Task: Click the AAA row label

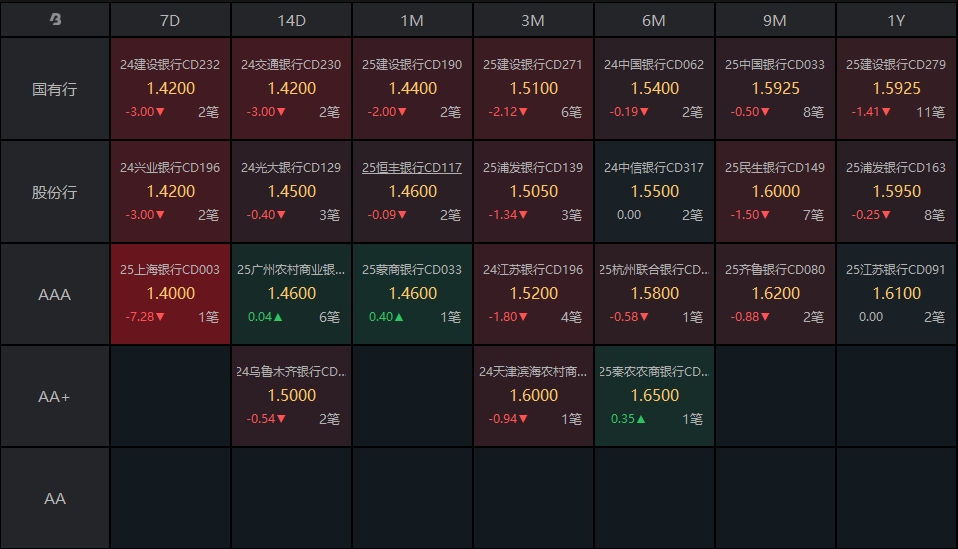Action: pos(55,294)
